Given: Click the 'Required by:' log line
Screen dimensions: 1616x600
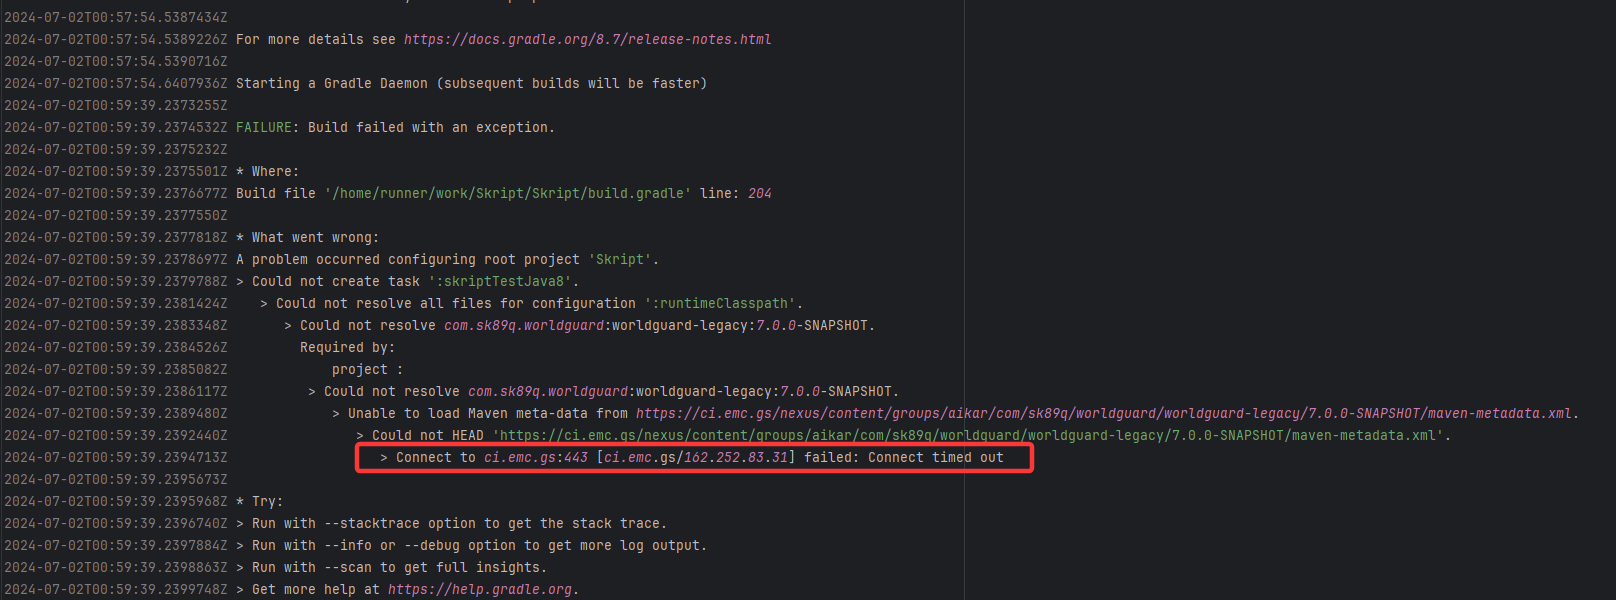Looking at the screenshot, I should click(347, 348).
